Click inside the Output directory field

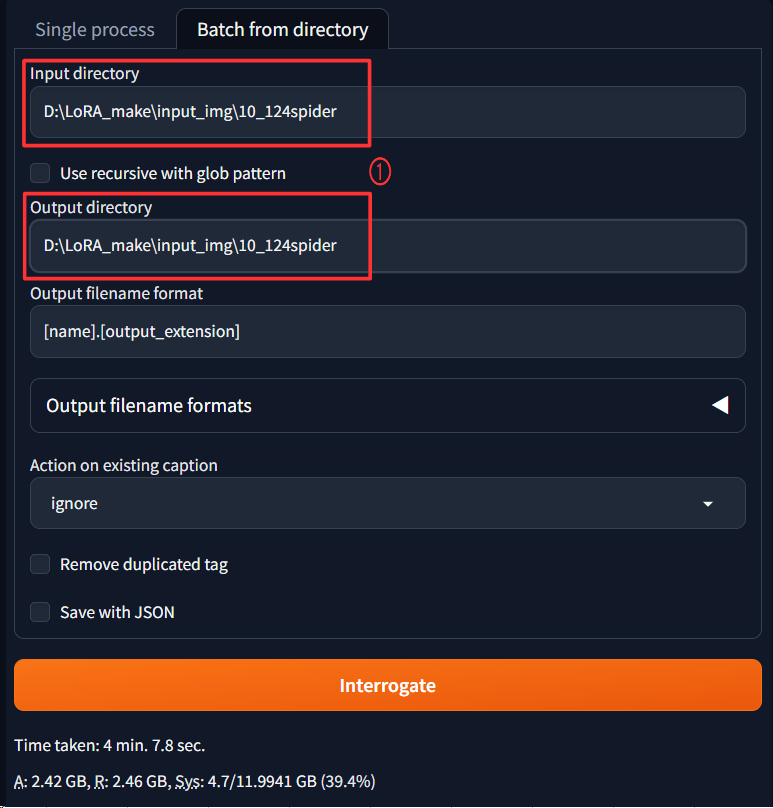pyautogui.click(x=387, y=245)
